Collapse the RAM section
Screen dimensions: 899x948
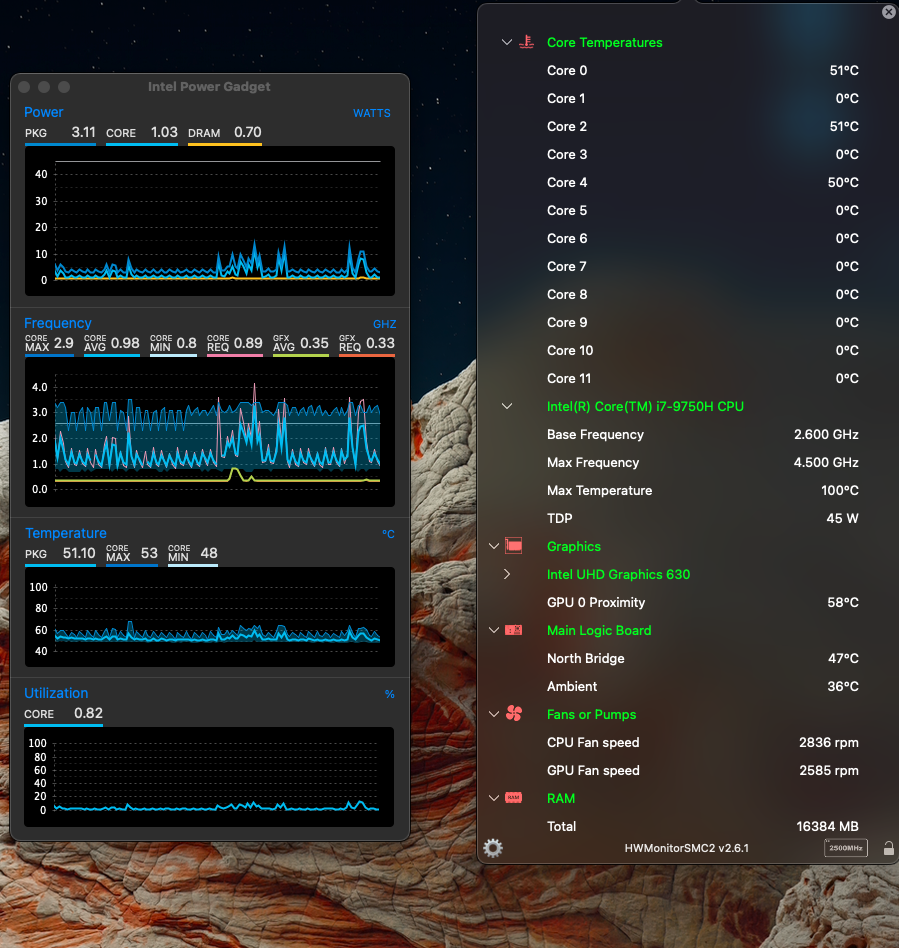click(494, 798)
